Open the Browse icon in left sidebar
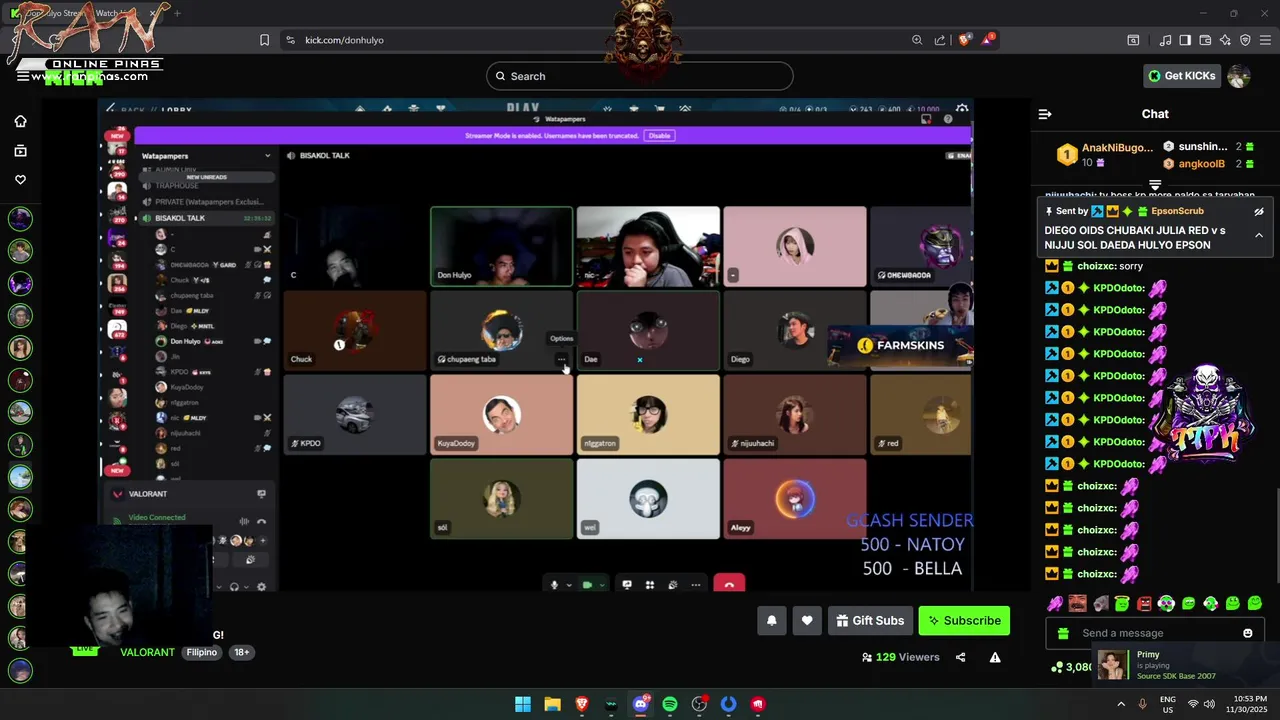This screenshot has height=720, width=1280. pos(20,151)
